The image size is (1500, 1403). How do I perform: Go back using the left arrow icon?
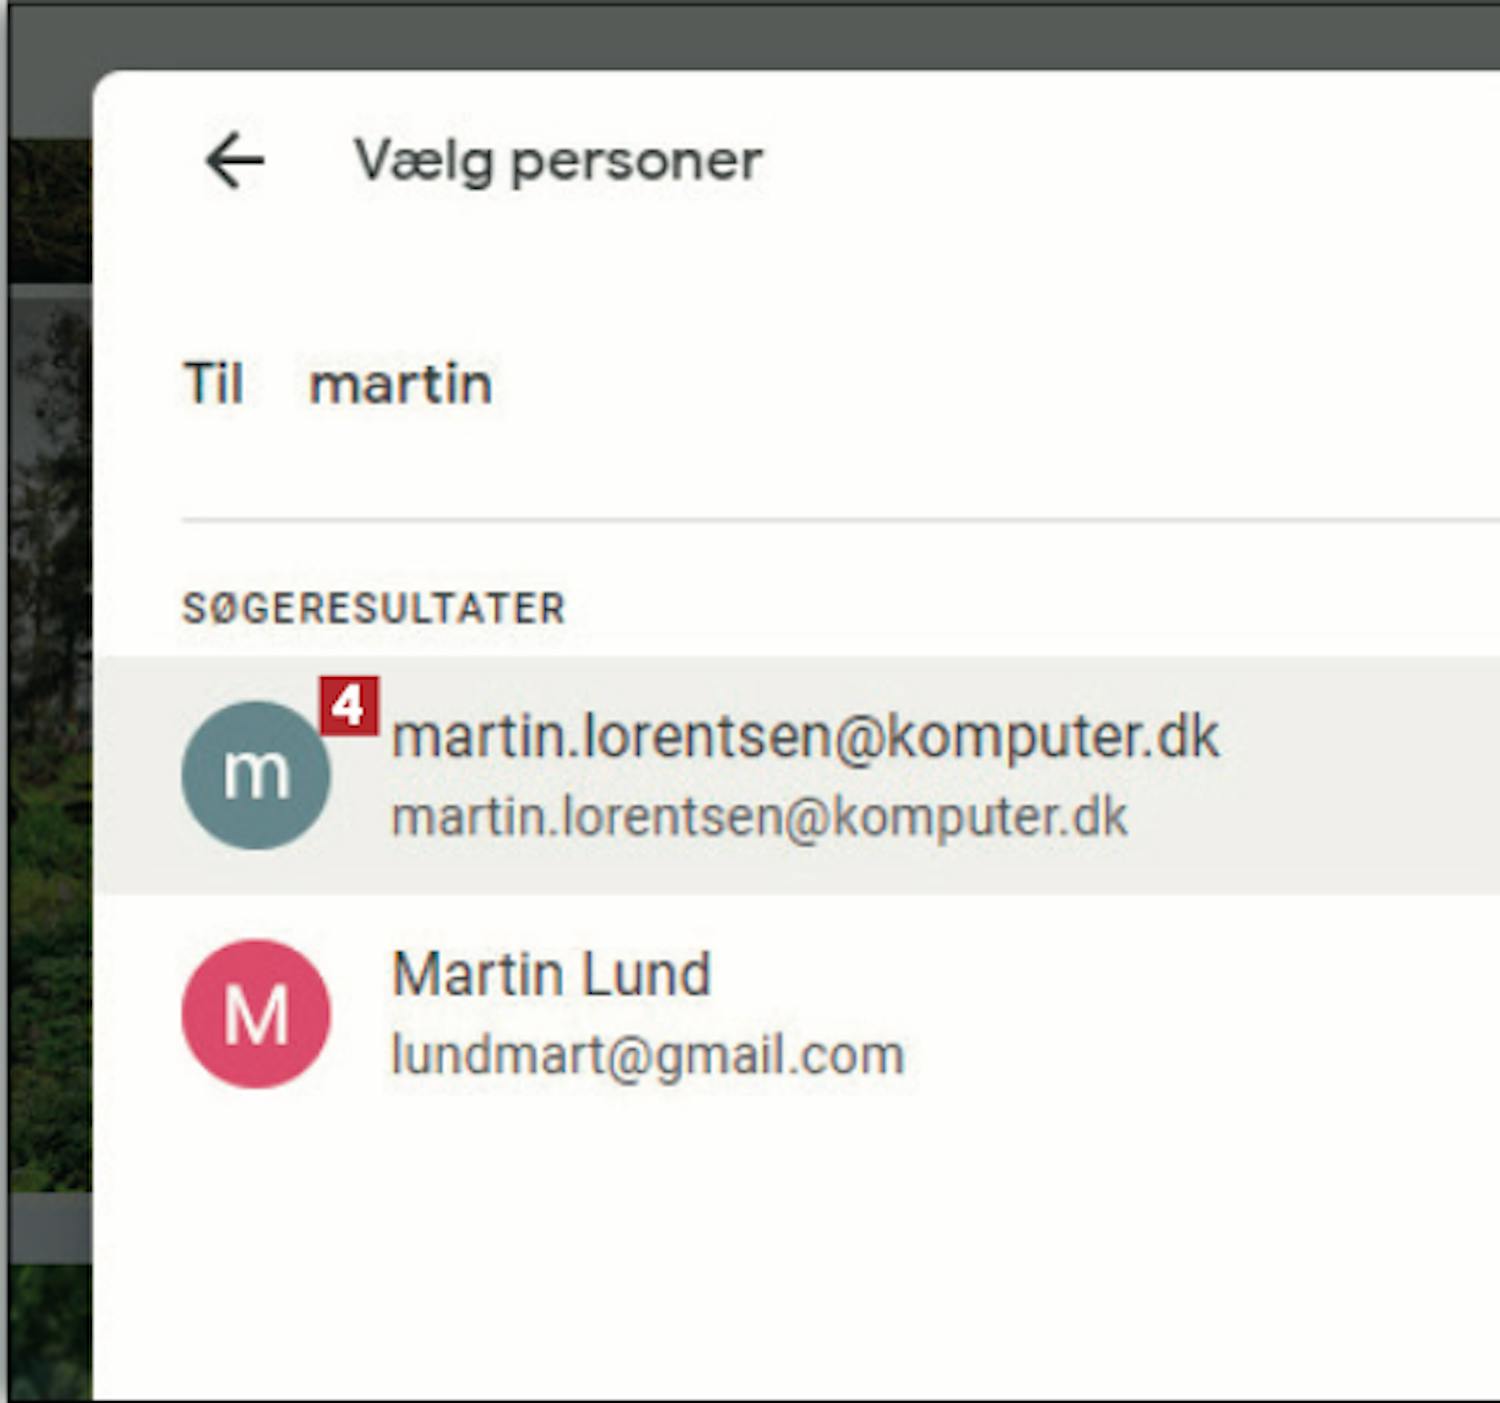point(234,160)
